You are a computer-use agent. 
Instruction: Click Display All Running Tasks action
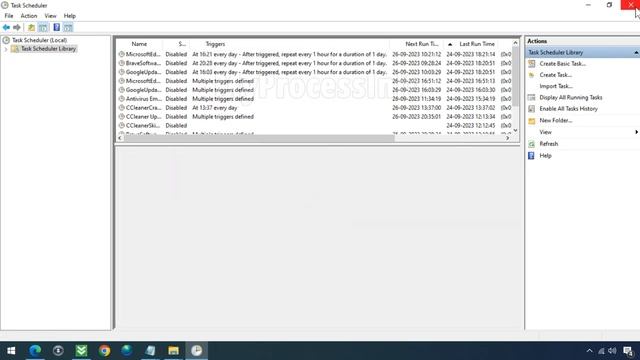point(571,97)
